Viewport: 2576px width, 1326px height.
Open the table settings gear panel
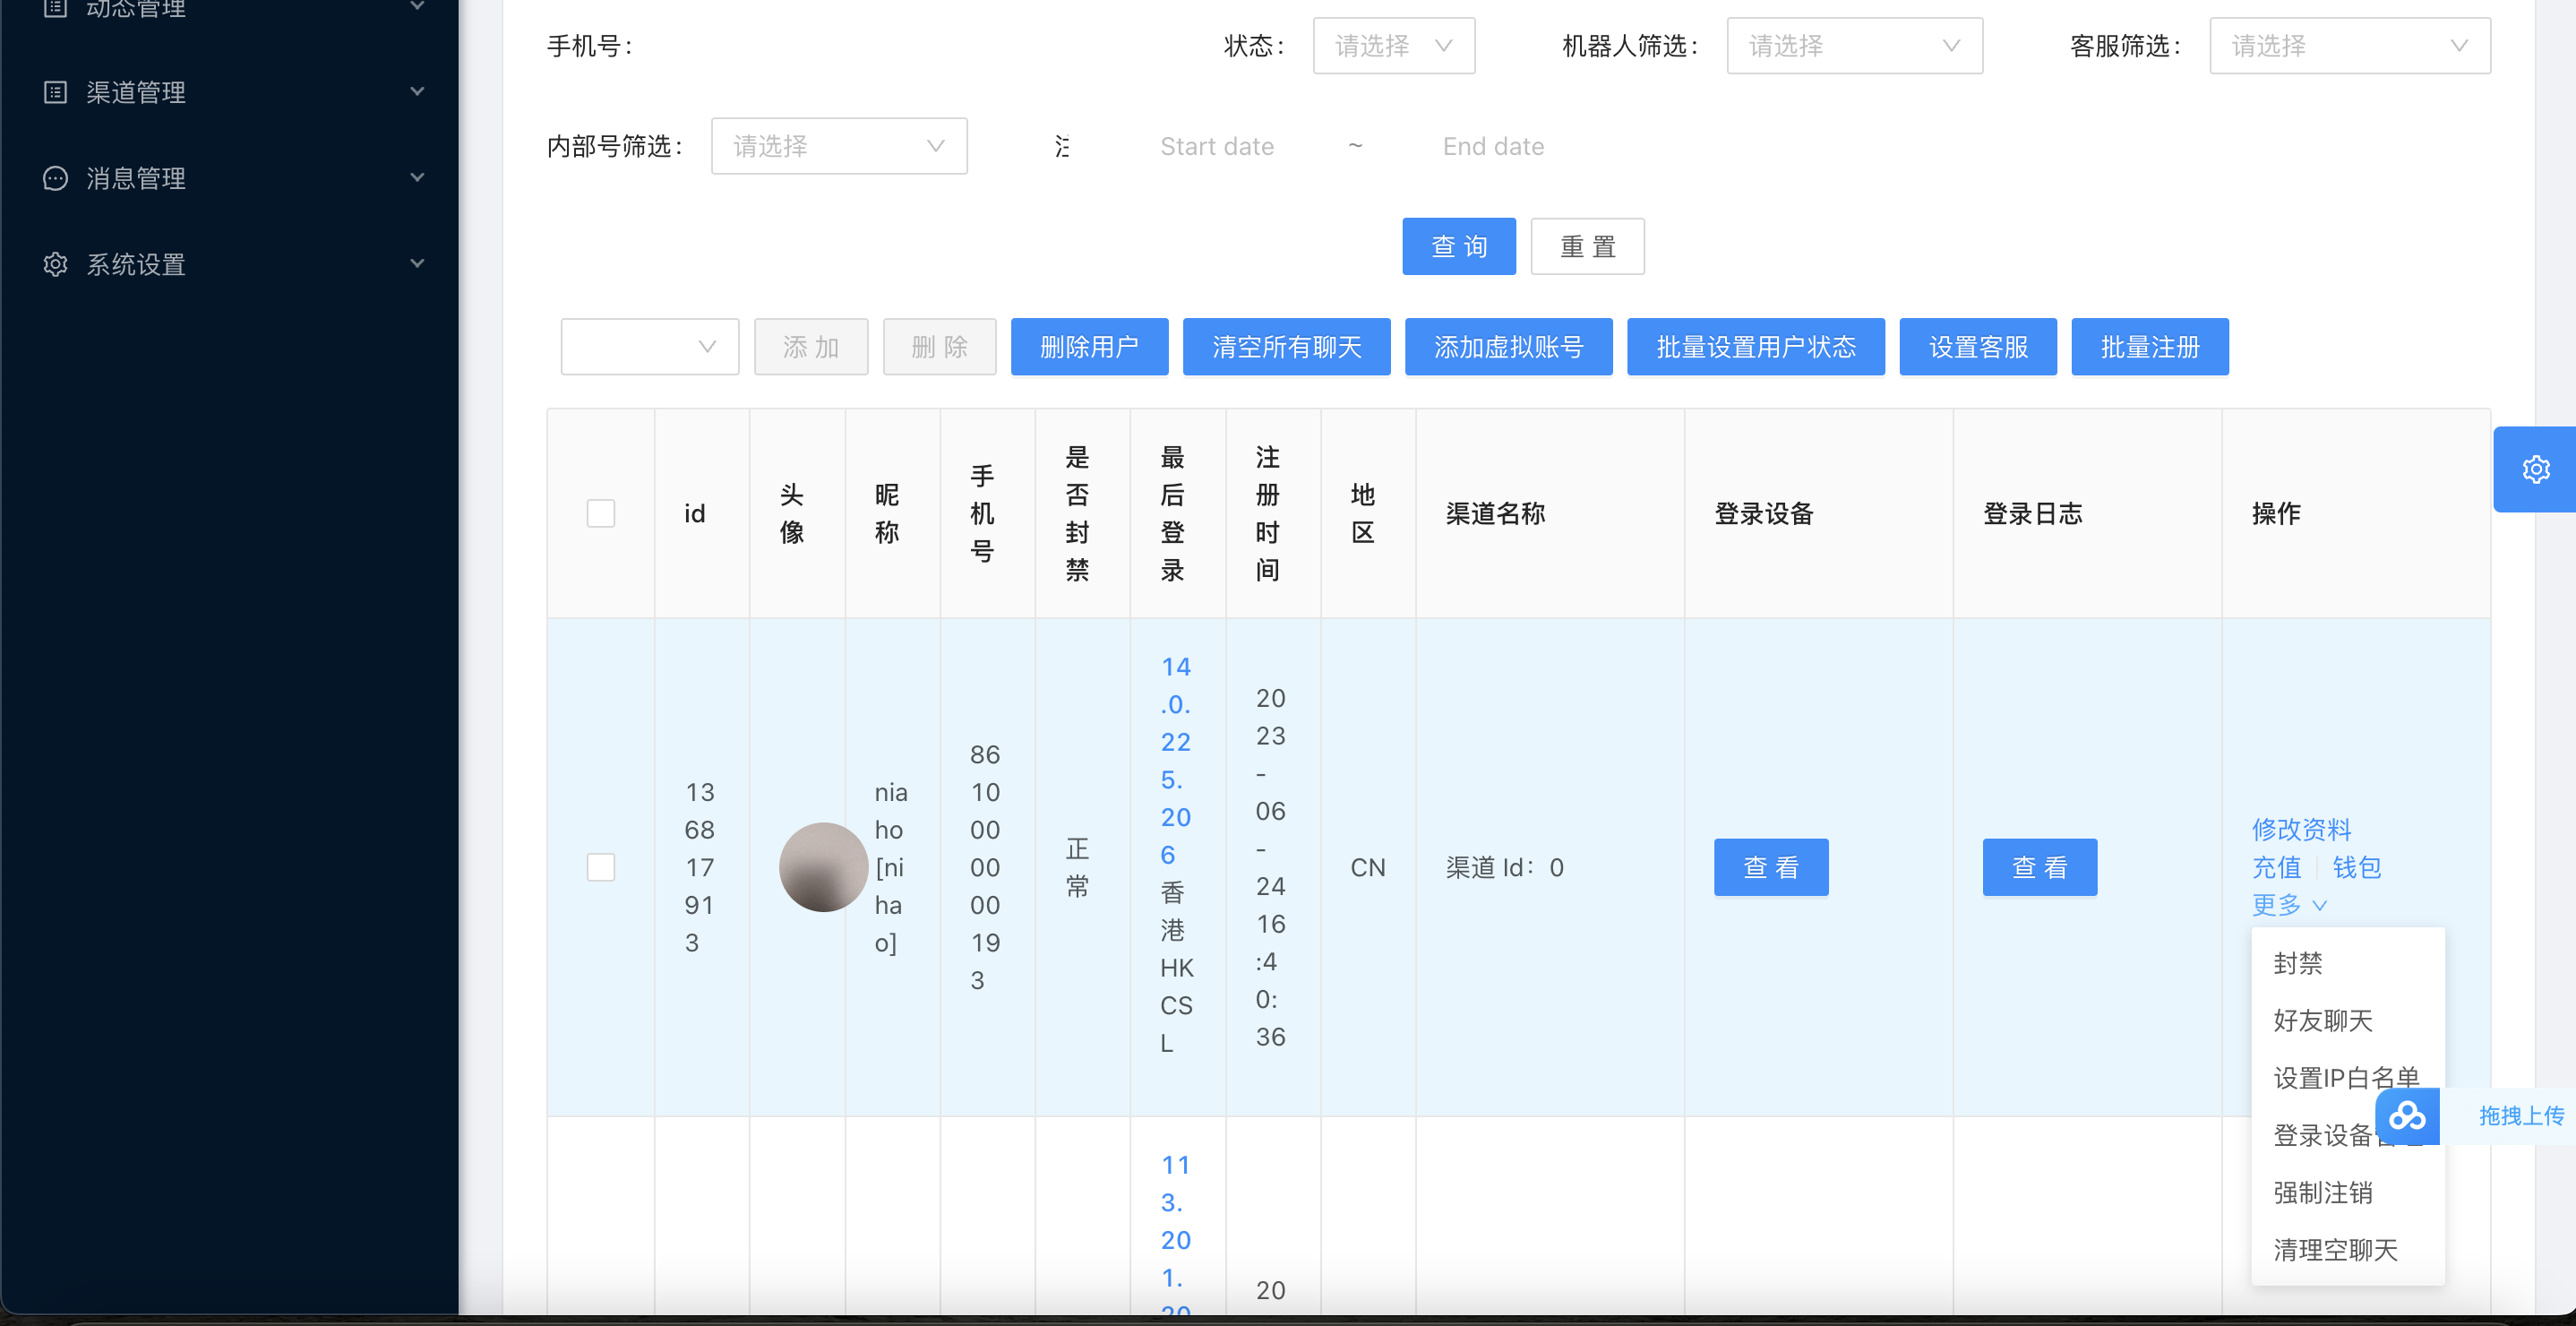coord(2535,469)
